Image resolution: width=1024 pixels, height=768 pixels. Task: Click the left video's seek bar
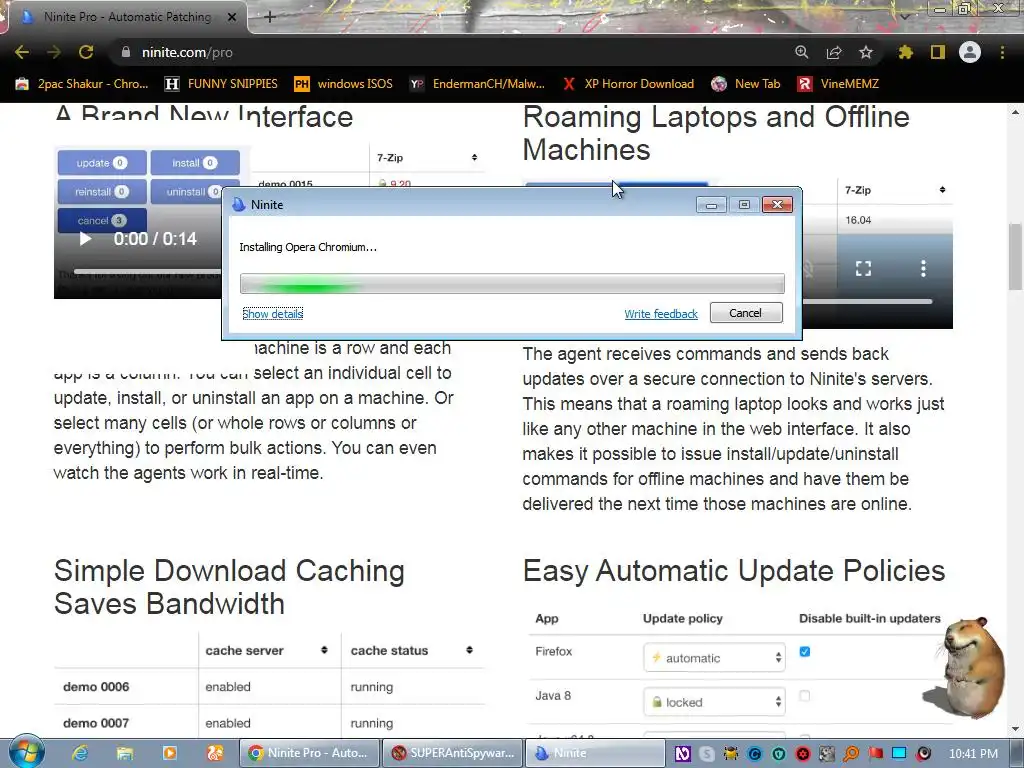point(147,271)
